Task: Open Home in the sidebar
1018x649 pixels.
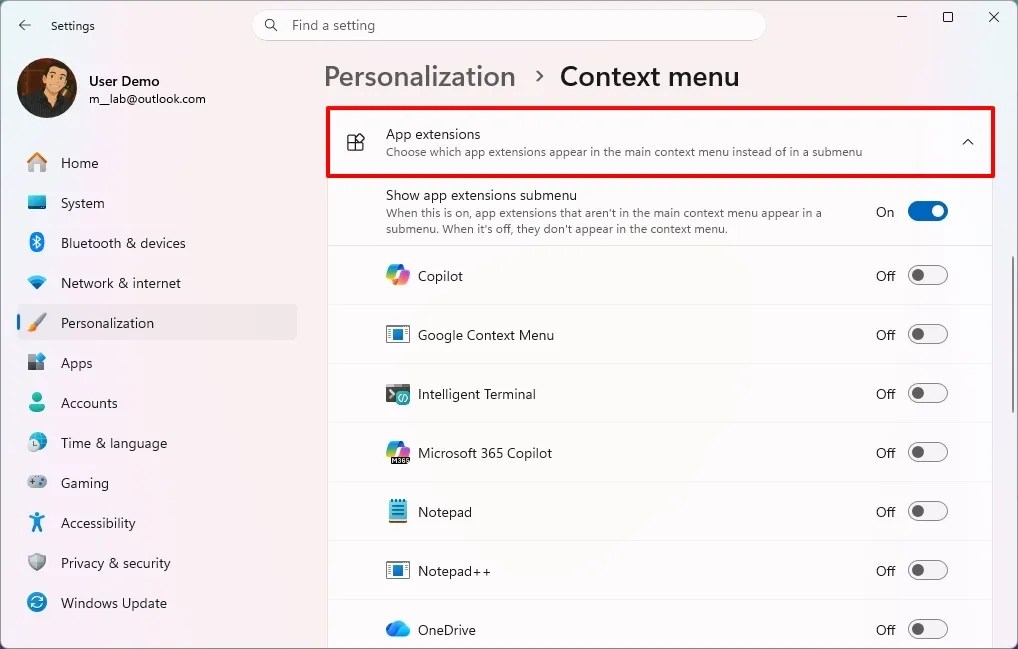Action: (x=157, y=163)
